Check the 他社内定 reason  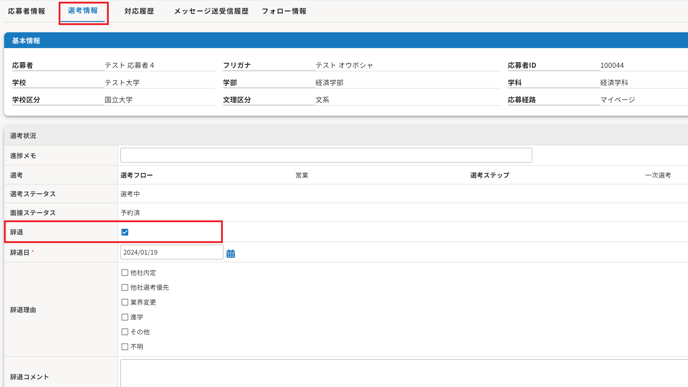coord(125,272)
